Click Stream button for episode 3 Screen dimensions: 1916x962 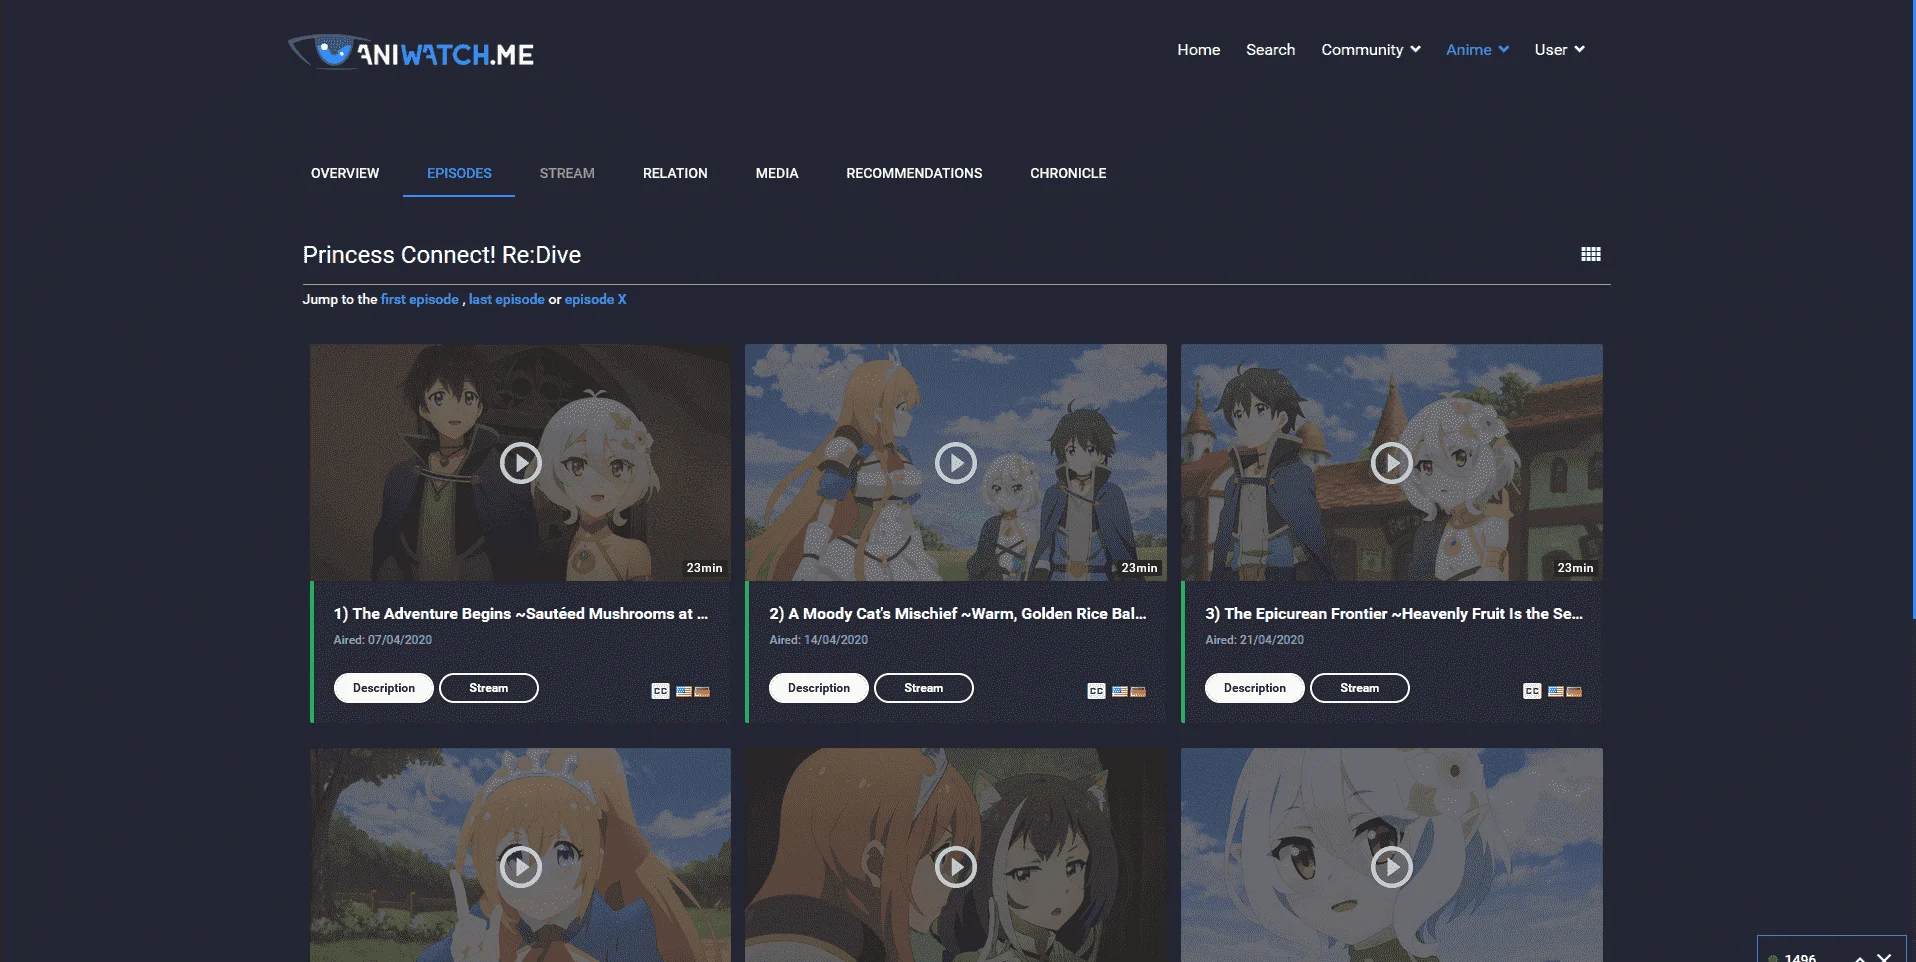(1360, 688)
